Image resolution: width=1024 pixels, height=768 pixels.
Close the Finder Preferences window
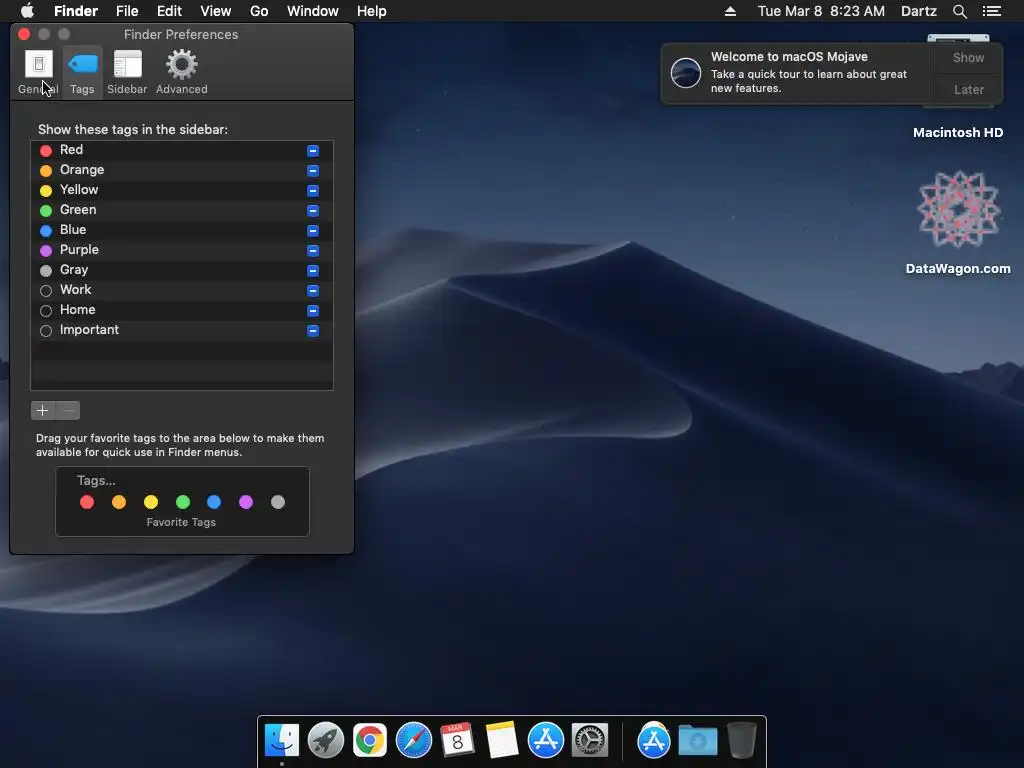point(24,34)
